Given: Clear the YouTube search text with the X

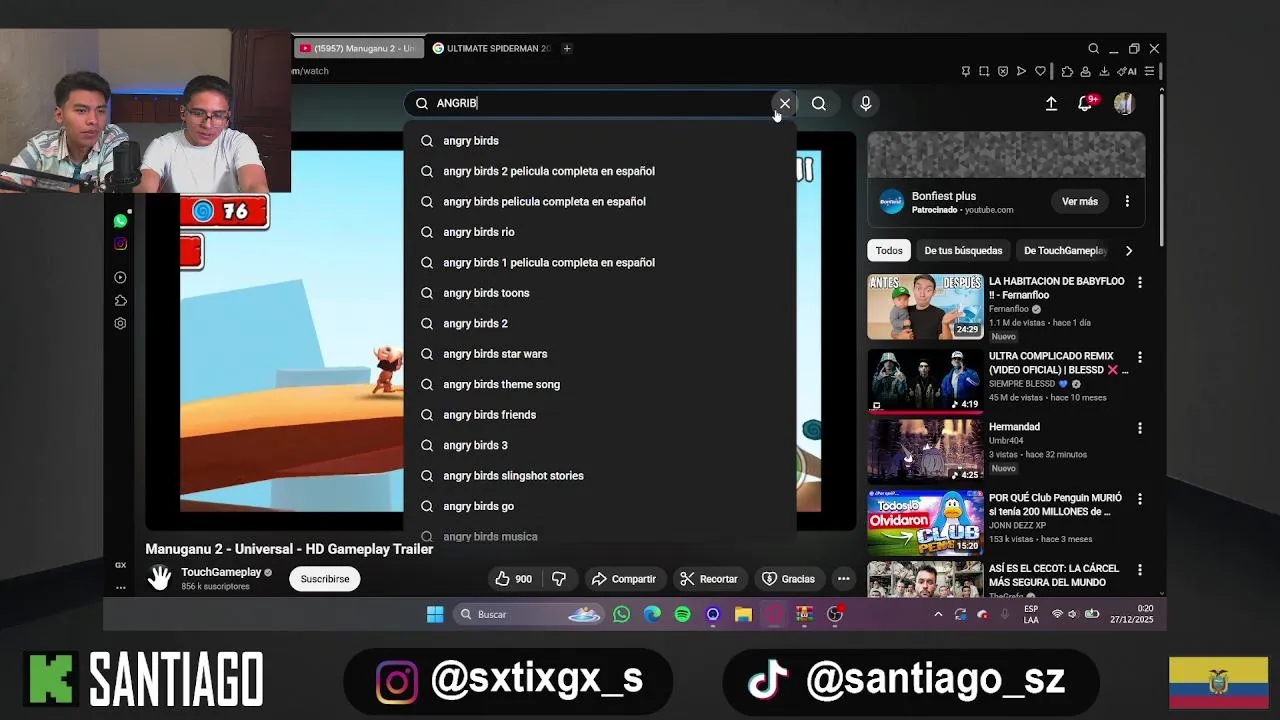Looking at the screenshot, I should click(785, 103).
